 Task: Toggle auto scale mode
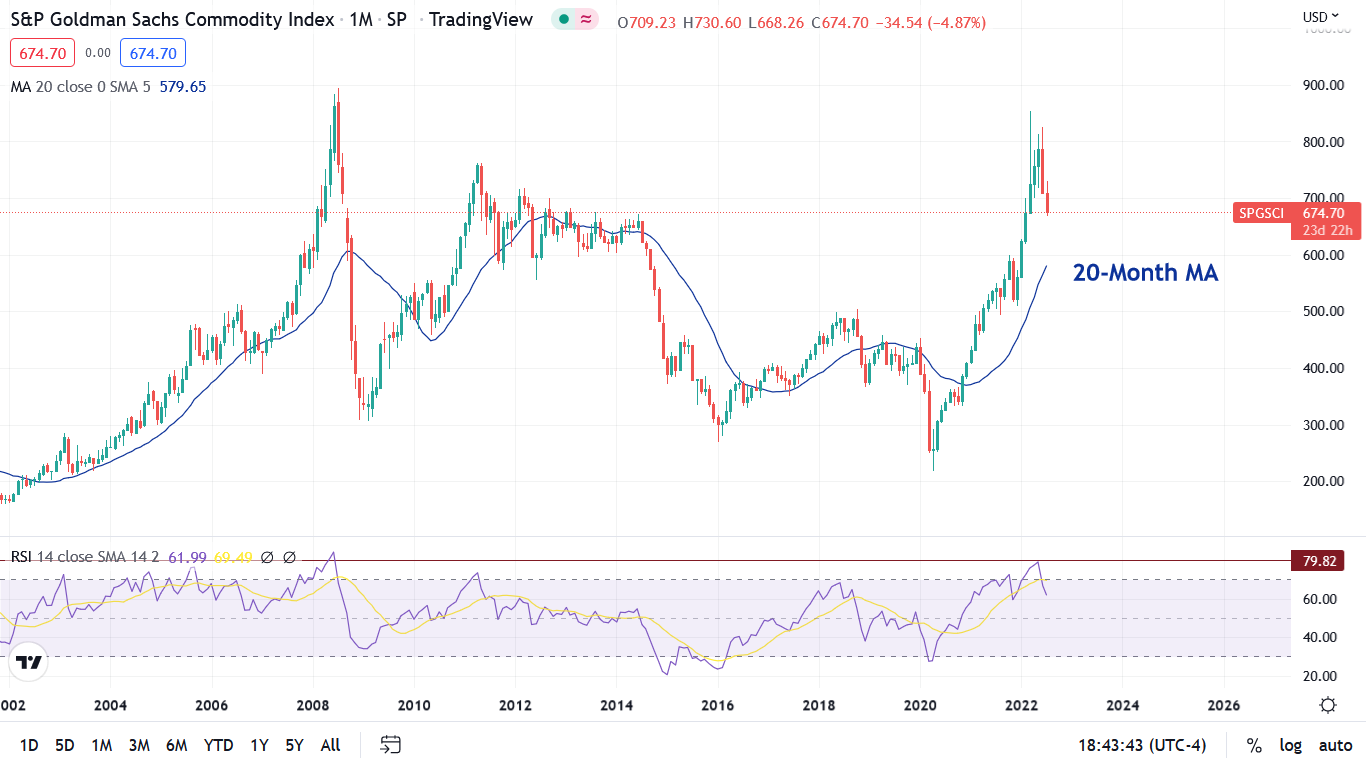pyautogui.click(x=1335, y=745)
